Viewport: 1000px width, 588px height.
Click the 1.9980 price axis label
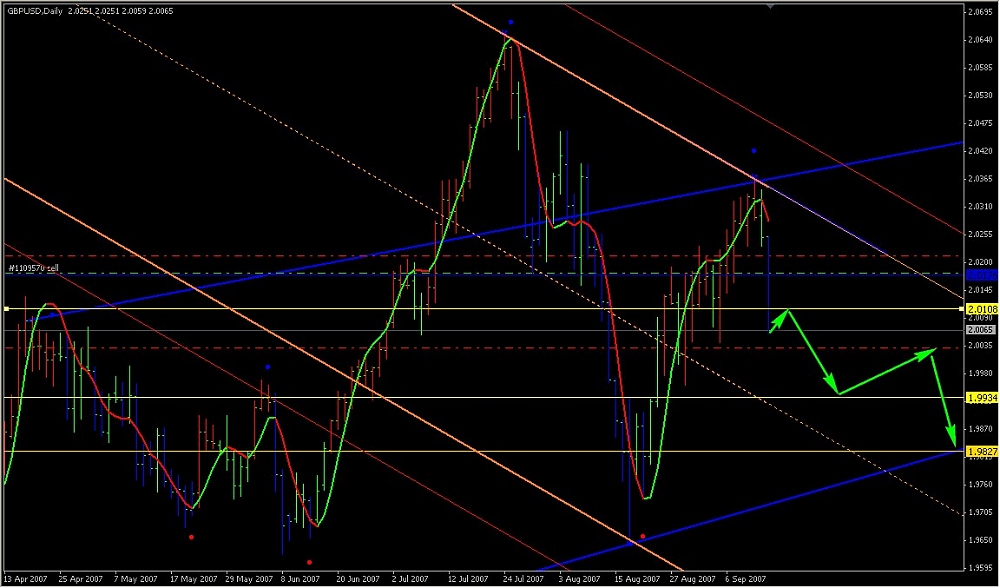point(982,374)
